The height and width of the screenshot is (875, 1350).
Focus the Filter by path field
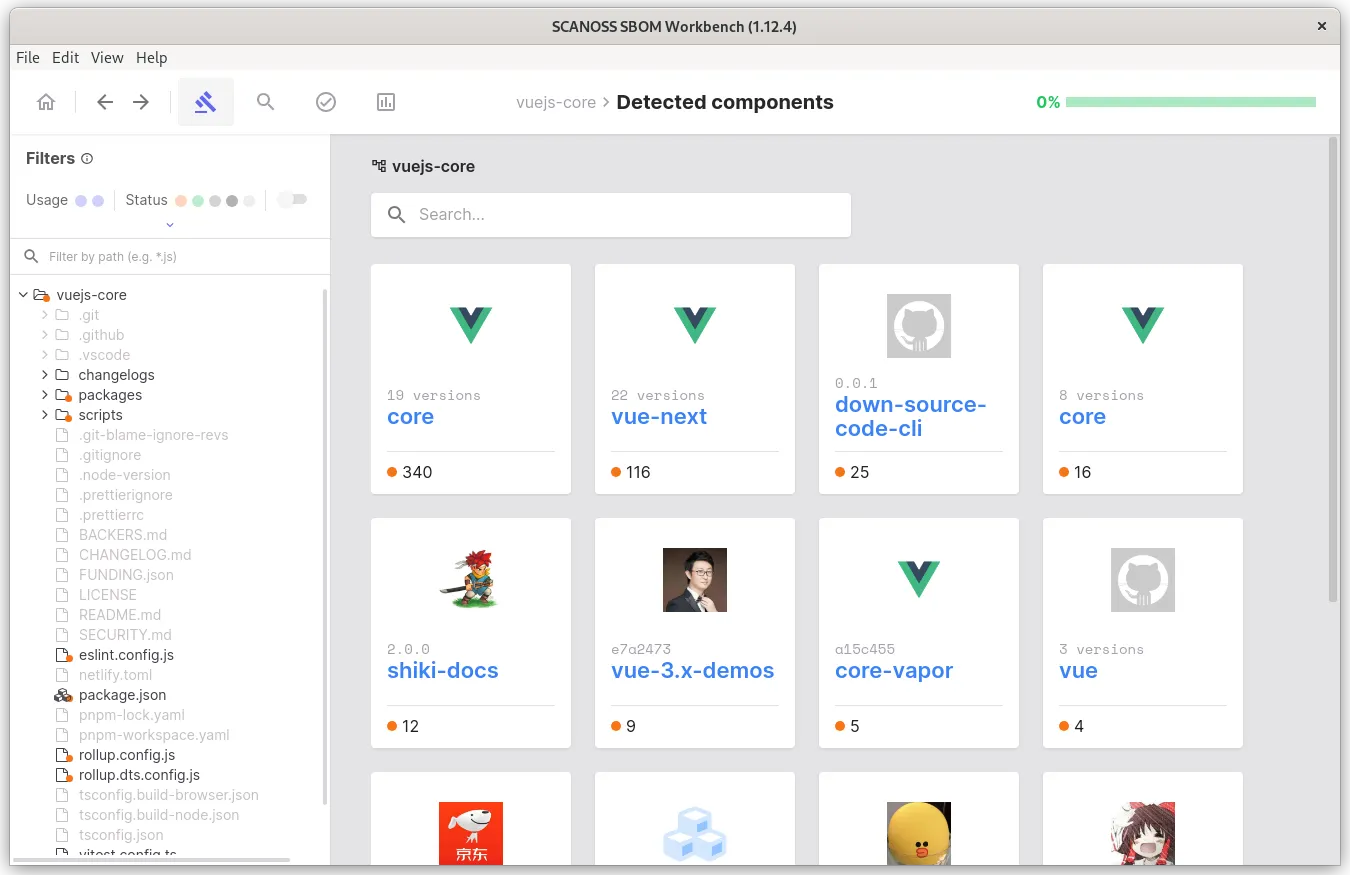tap(170, 257)
